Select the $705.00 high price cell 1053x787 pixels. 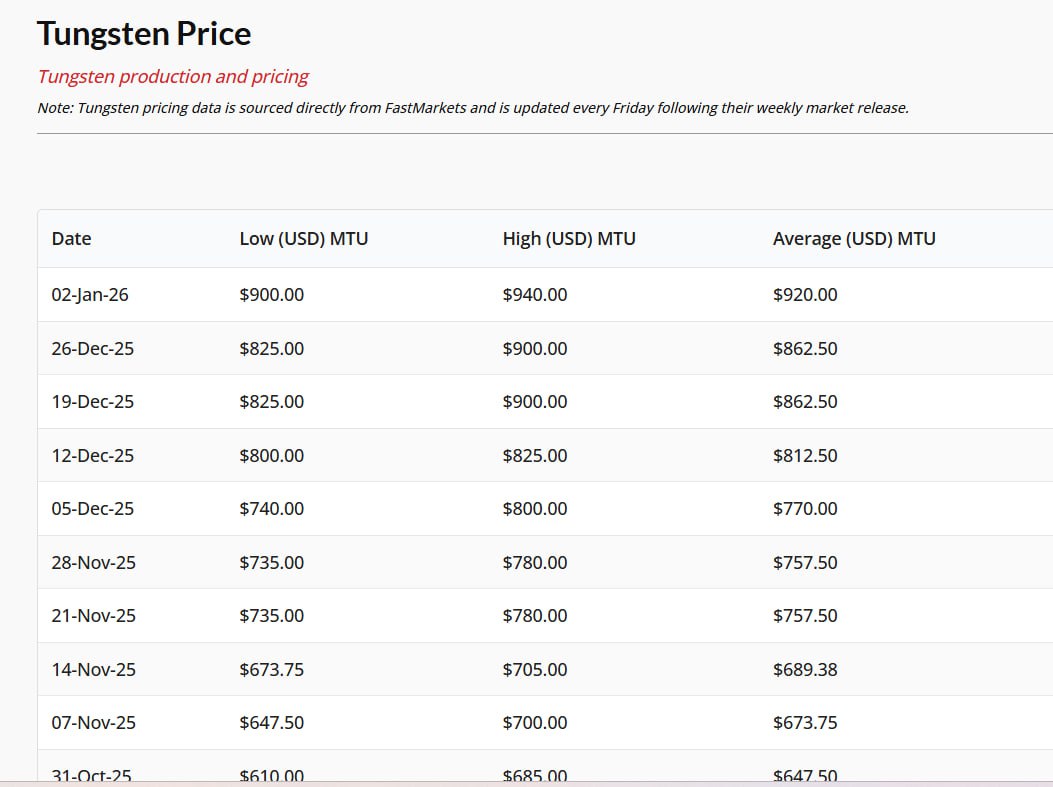(535, 670)
